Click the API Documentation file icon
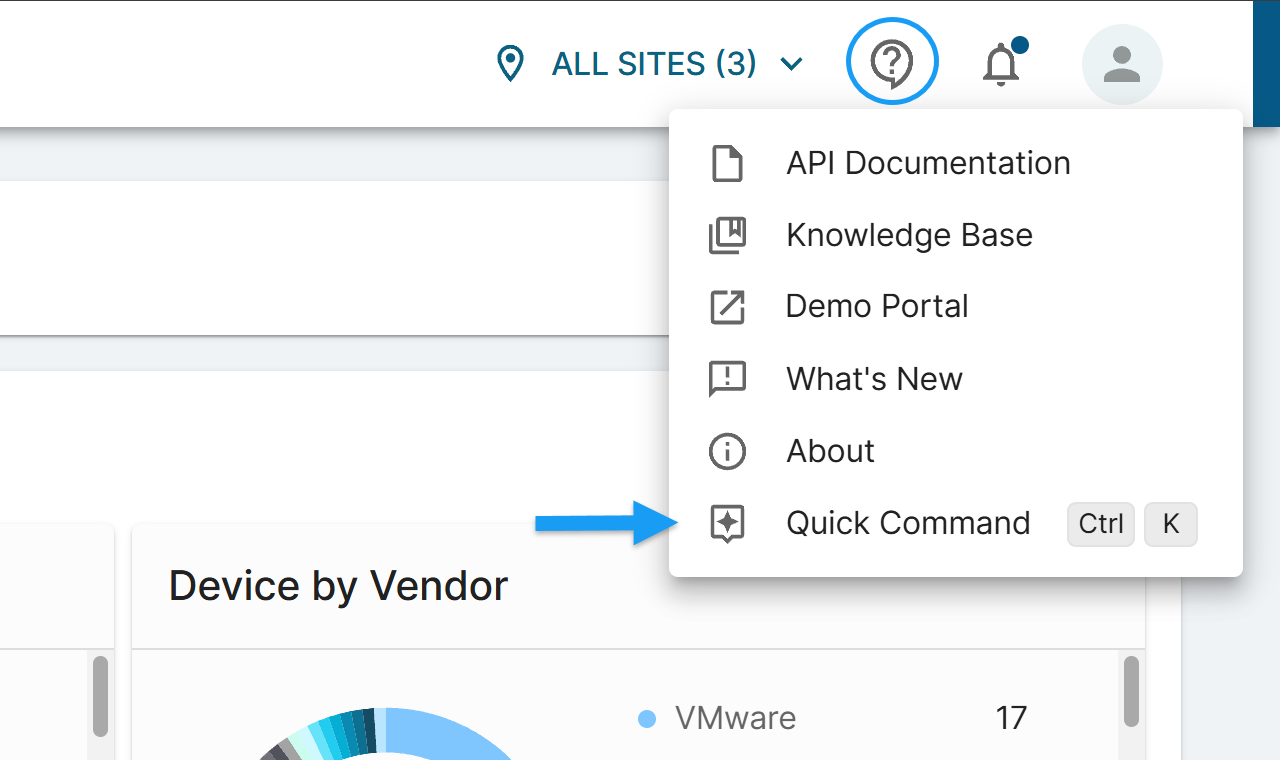This screenshot has width=1280, height=760. [x=727, y=163]
